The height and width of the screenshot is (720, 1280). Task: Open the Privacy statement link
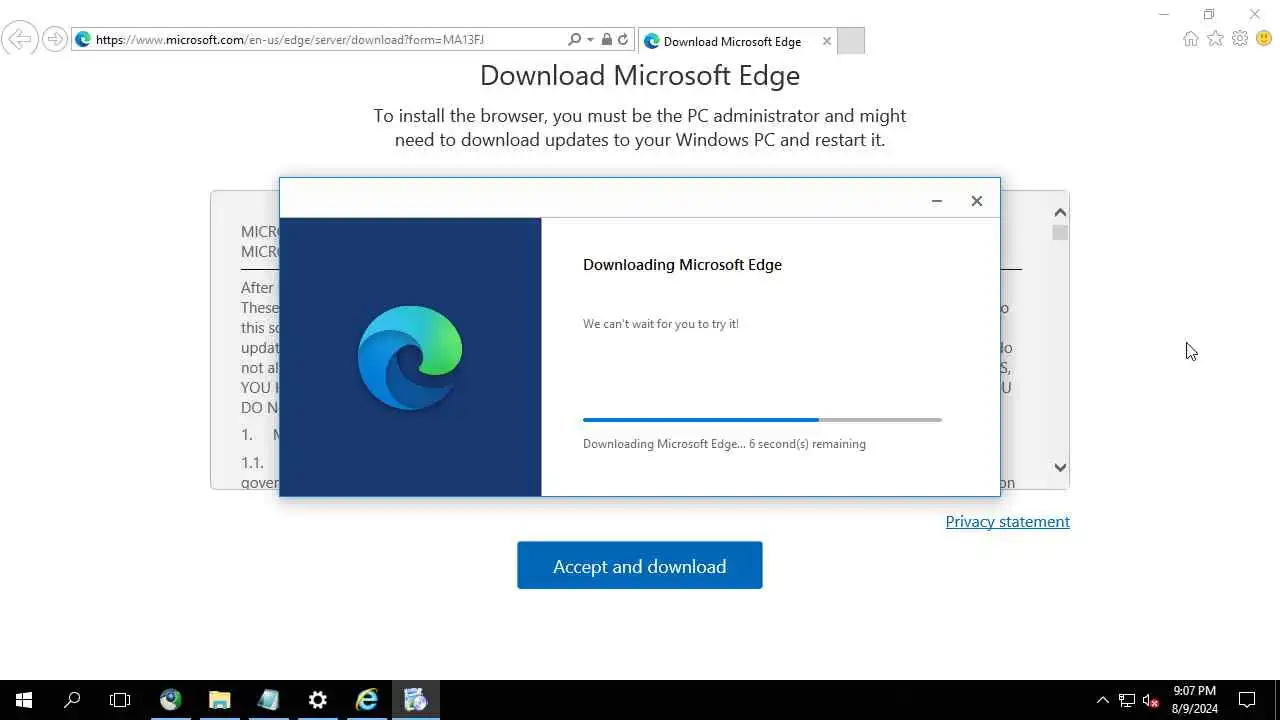pyautogui.click(x=1008, y=522)
